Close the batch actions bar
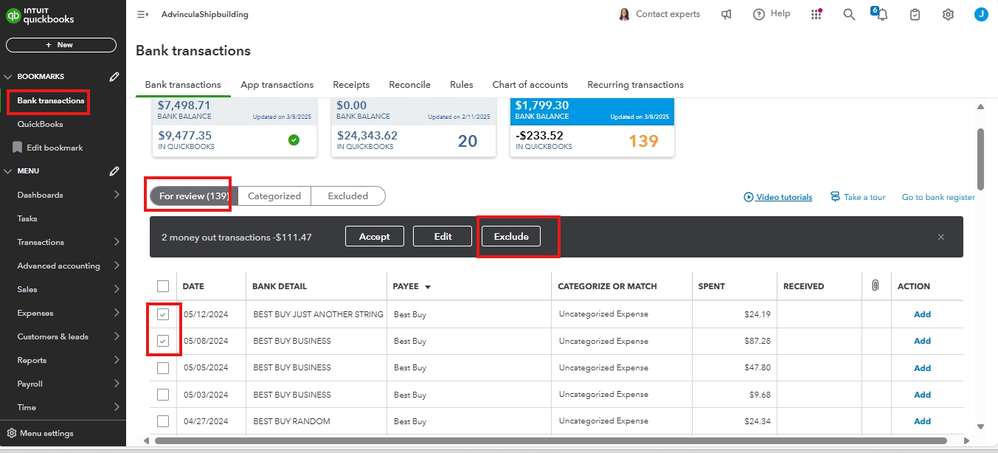 point(941,237)
